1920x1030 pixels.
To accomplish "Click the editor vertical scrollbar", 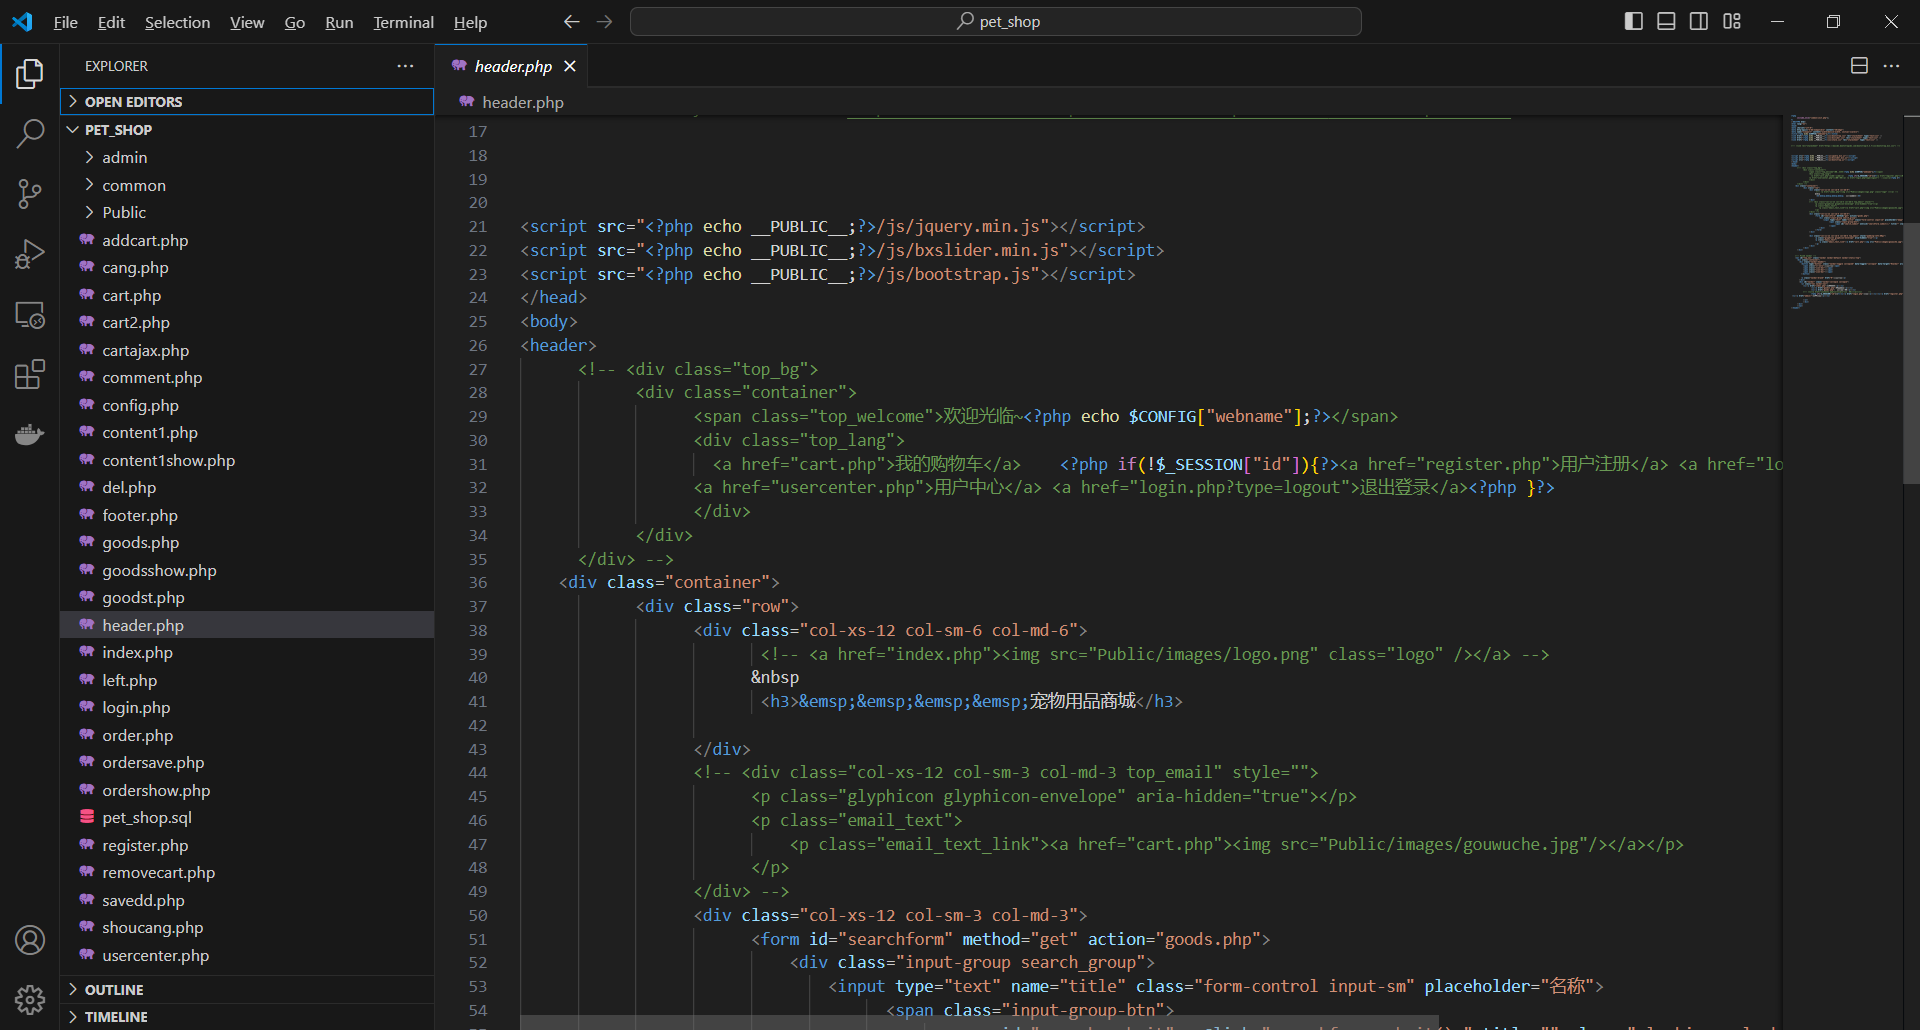I will (1911, 354).
